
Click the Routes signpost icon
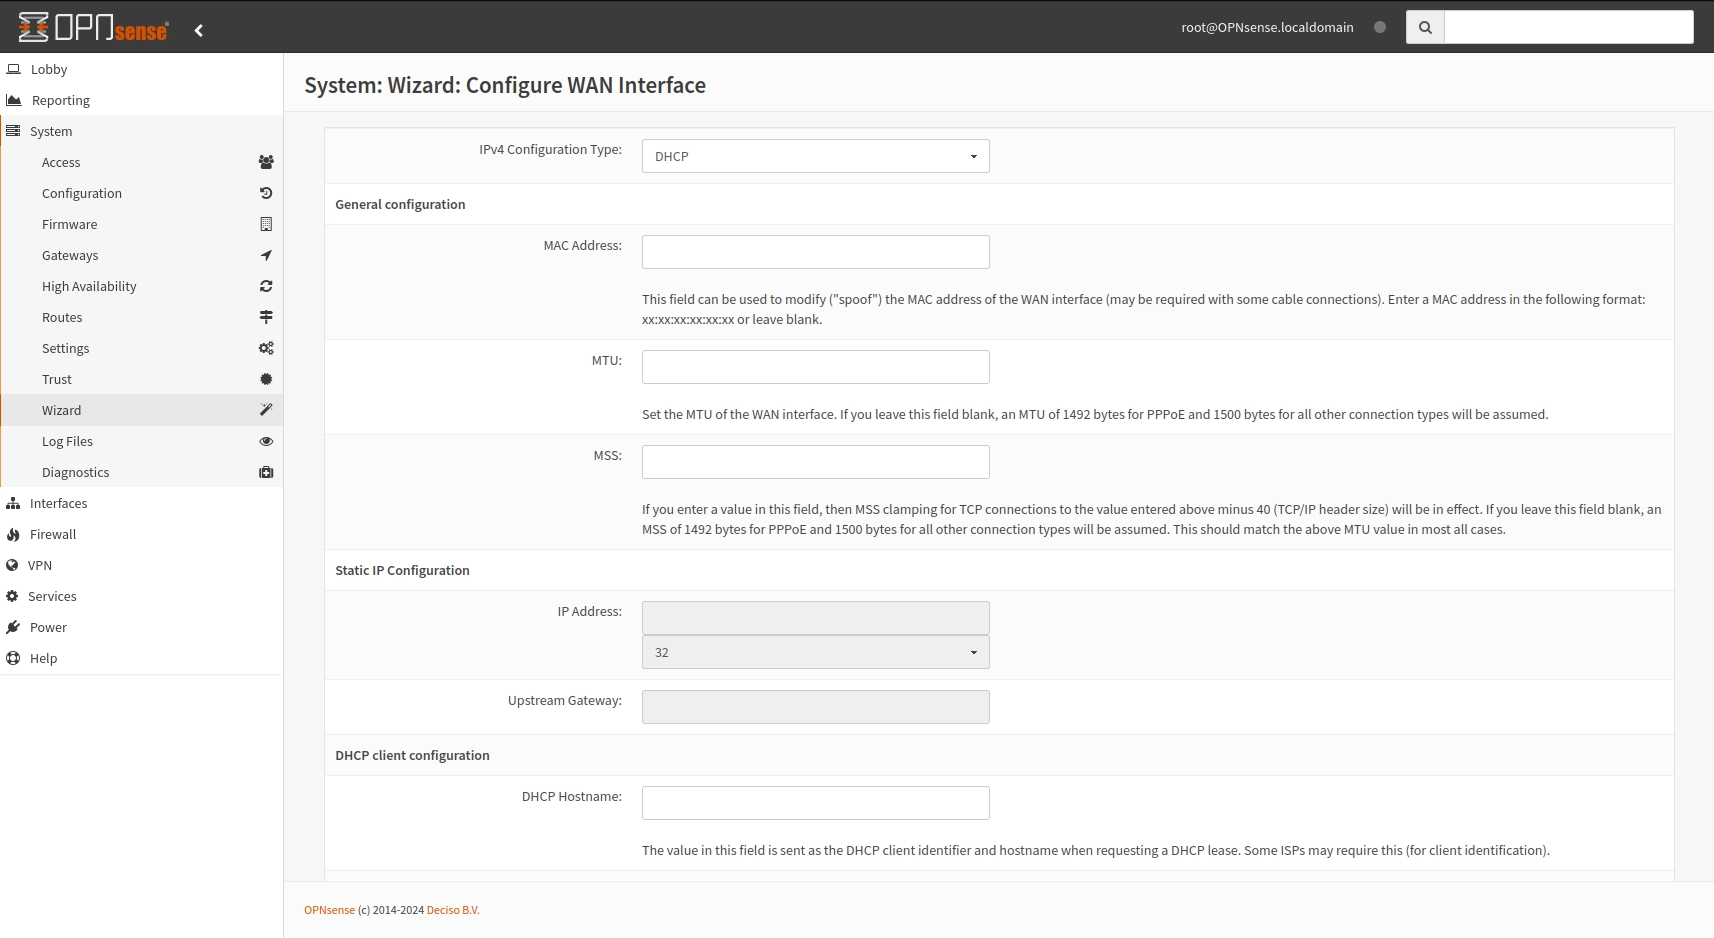[x=266, y=317]
